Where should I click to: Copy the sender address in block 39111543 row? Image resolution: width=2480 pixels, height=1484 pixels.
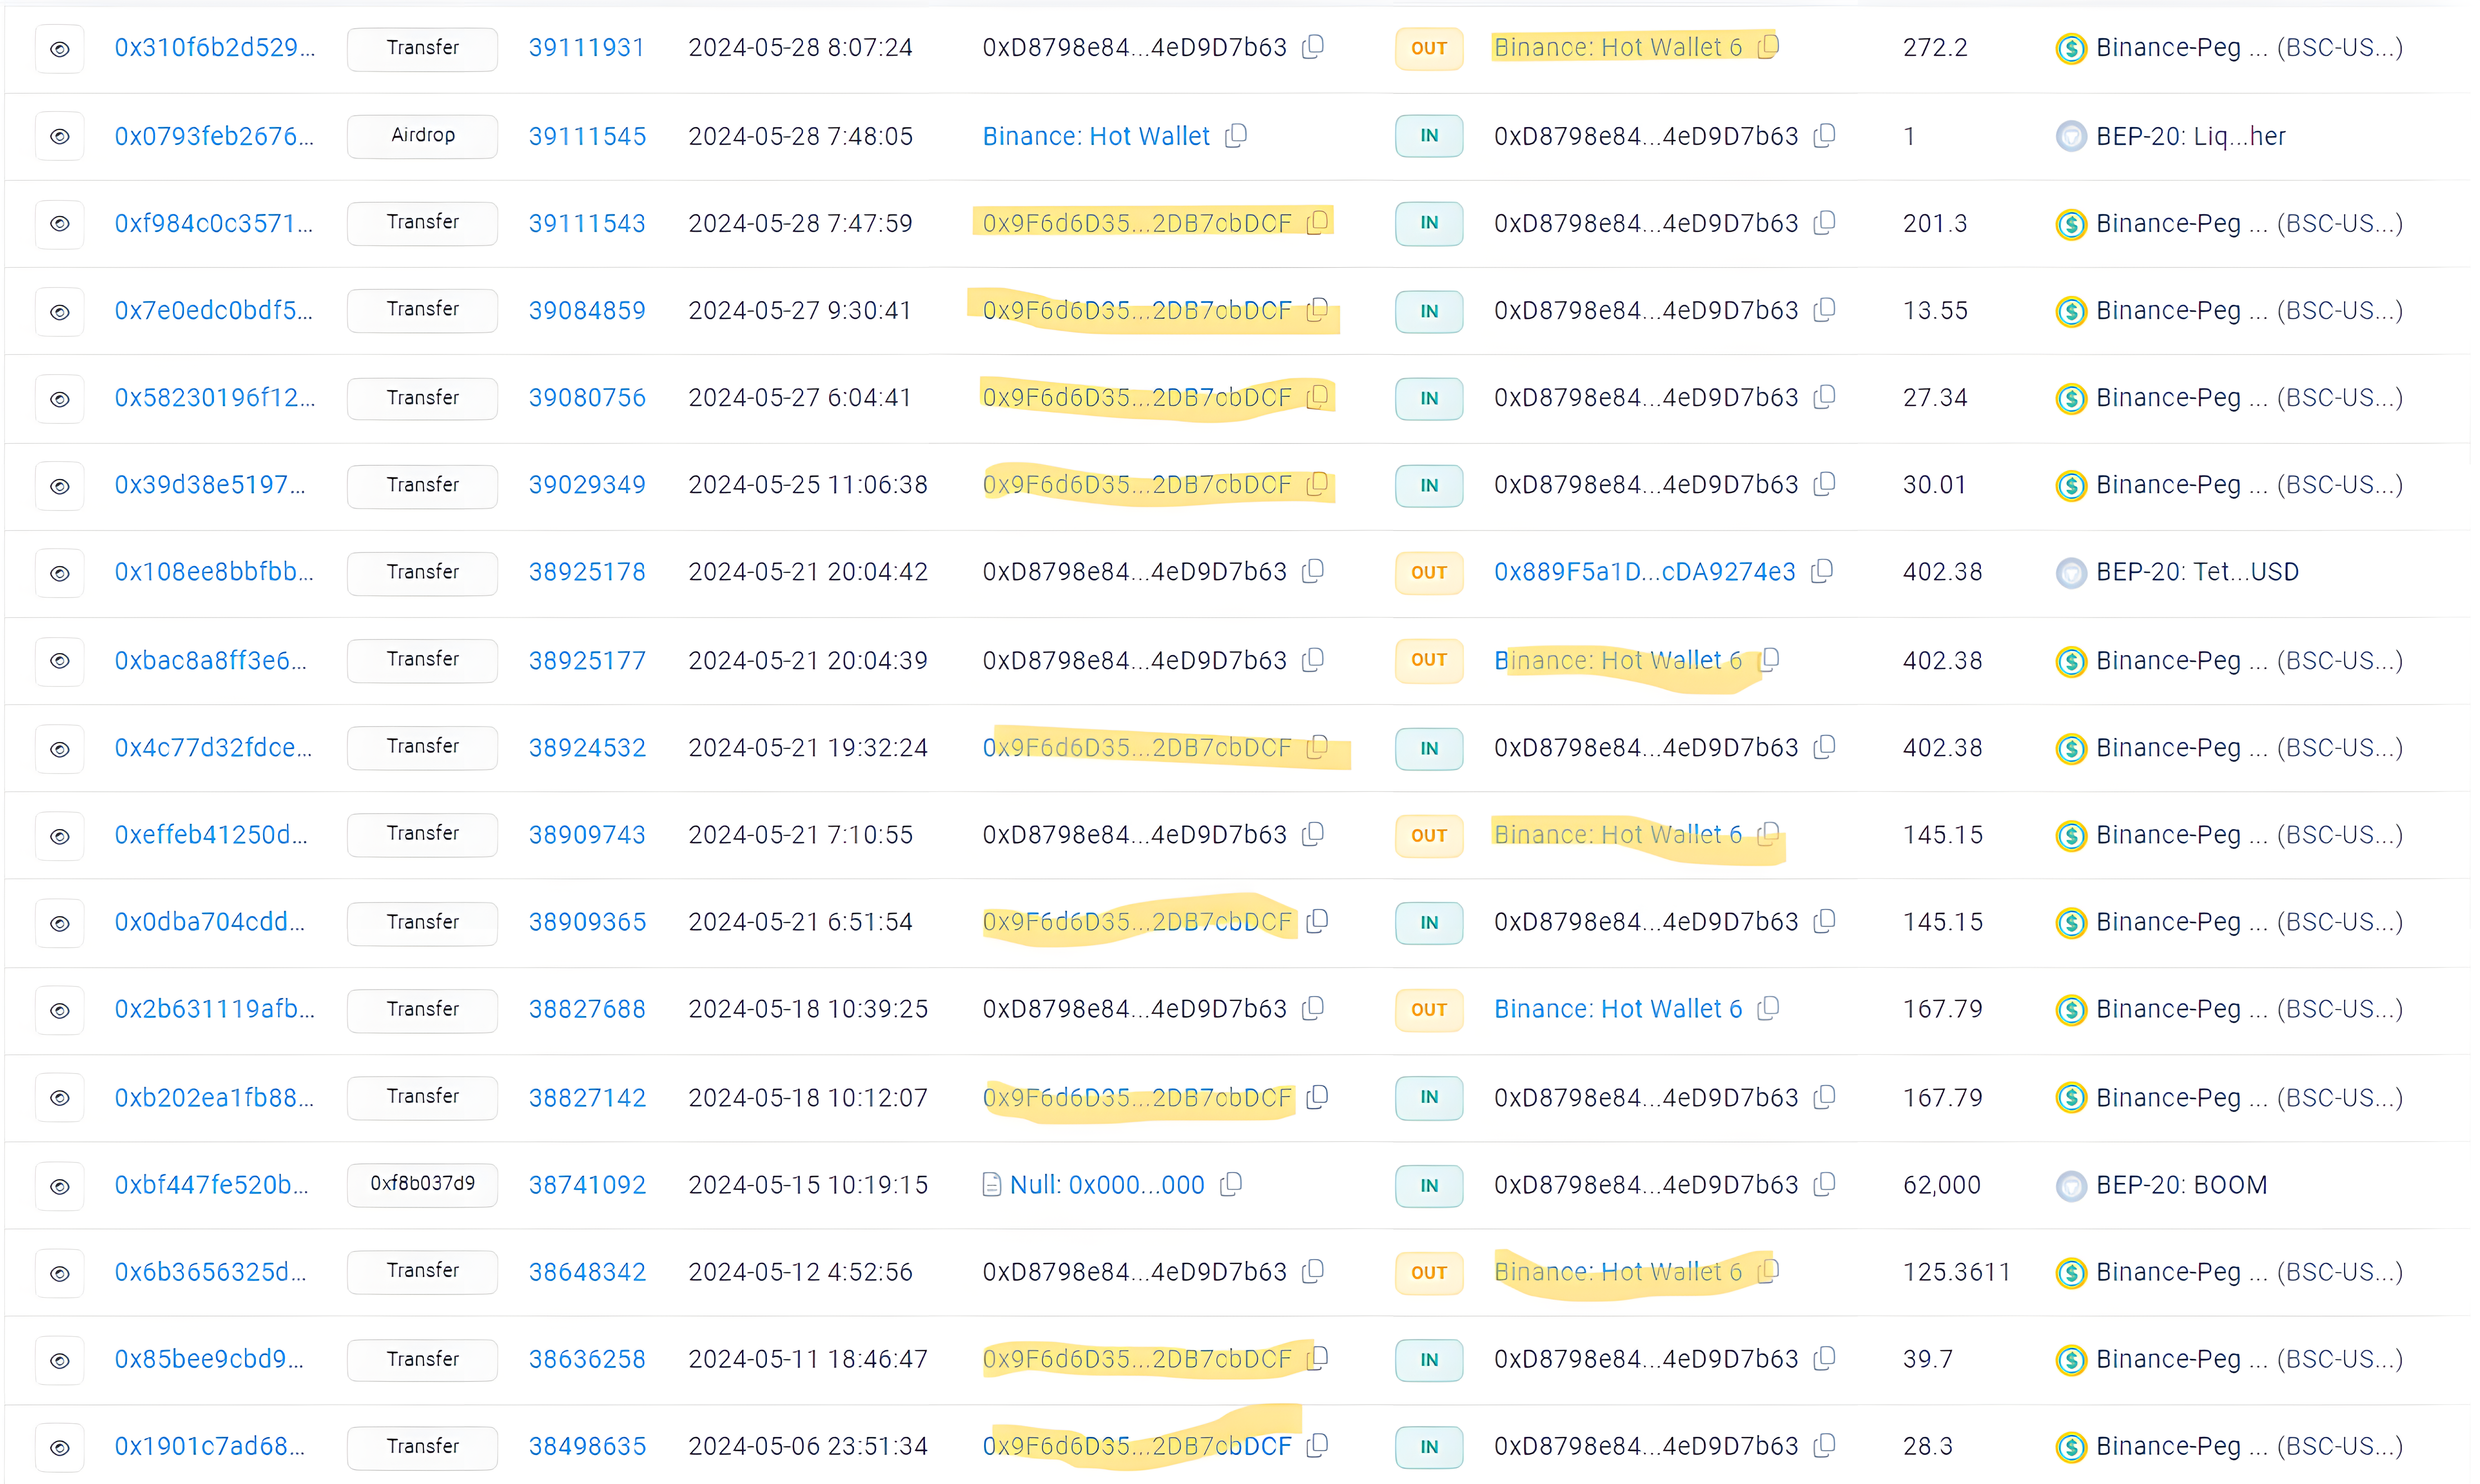point(1318,222)
